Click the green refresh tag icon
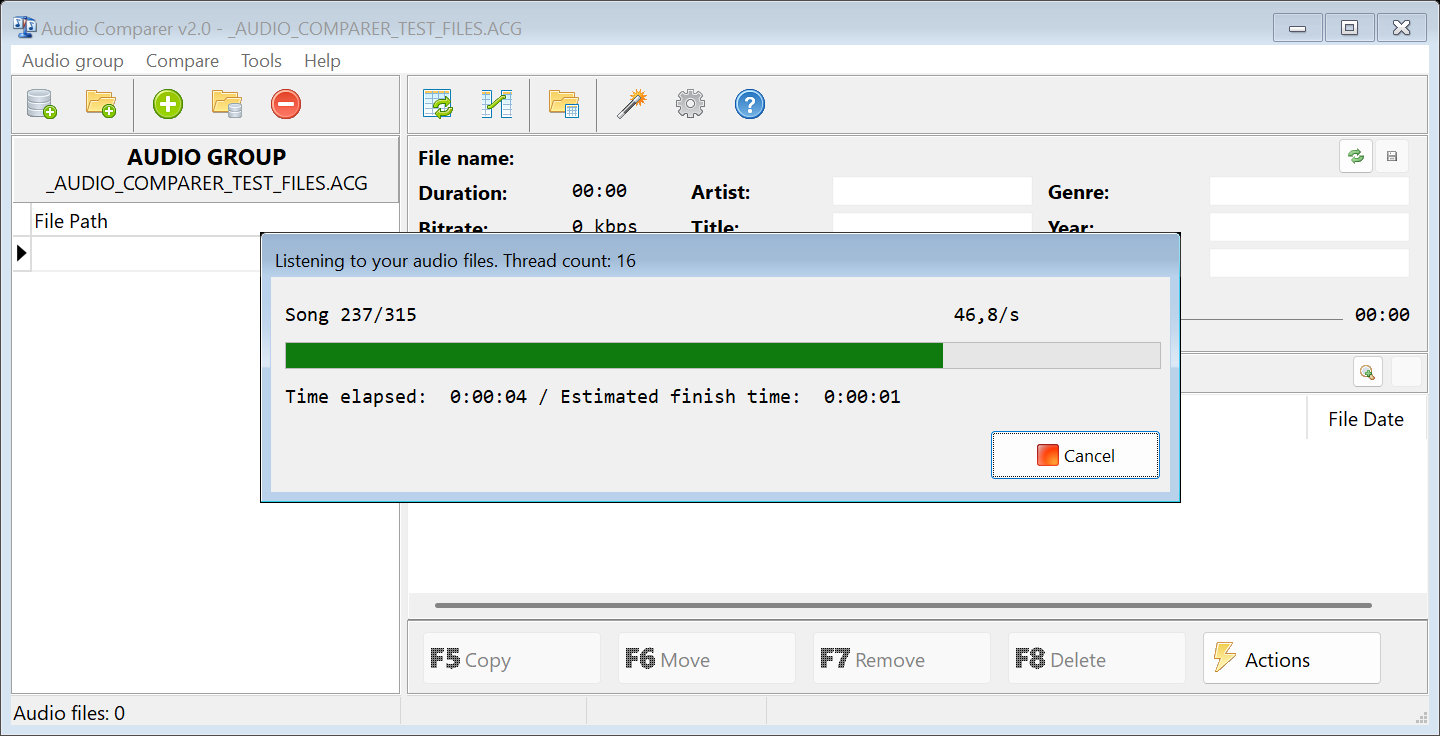1440x736 pixels. 1356,157
